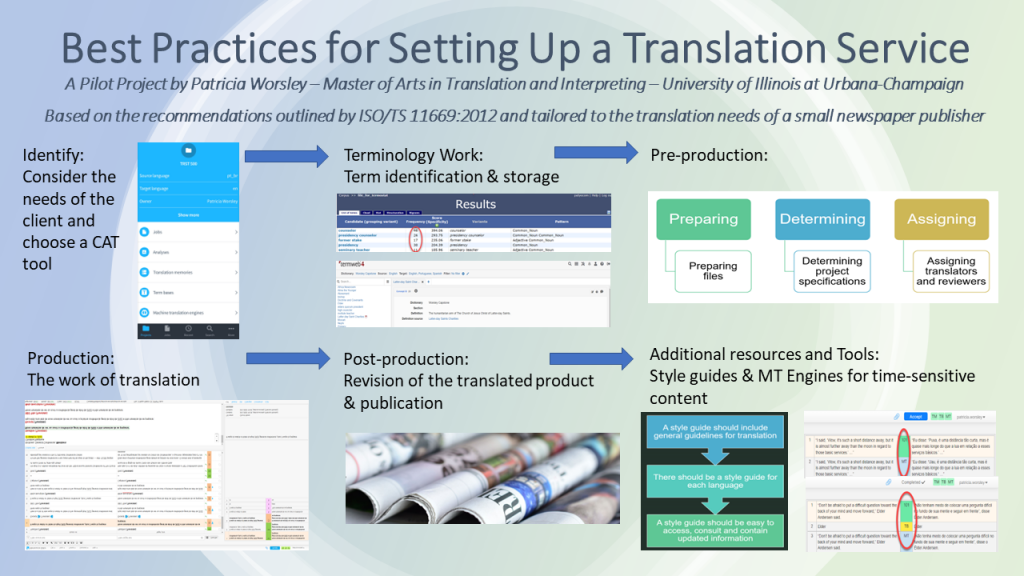Screen dimensions: 1024x576
Task: Click the Additional resources and Tools heading
Action: 764,354
